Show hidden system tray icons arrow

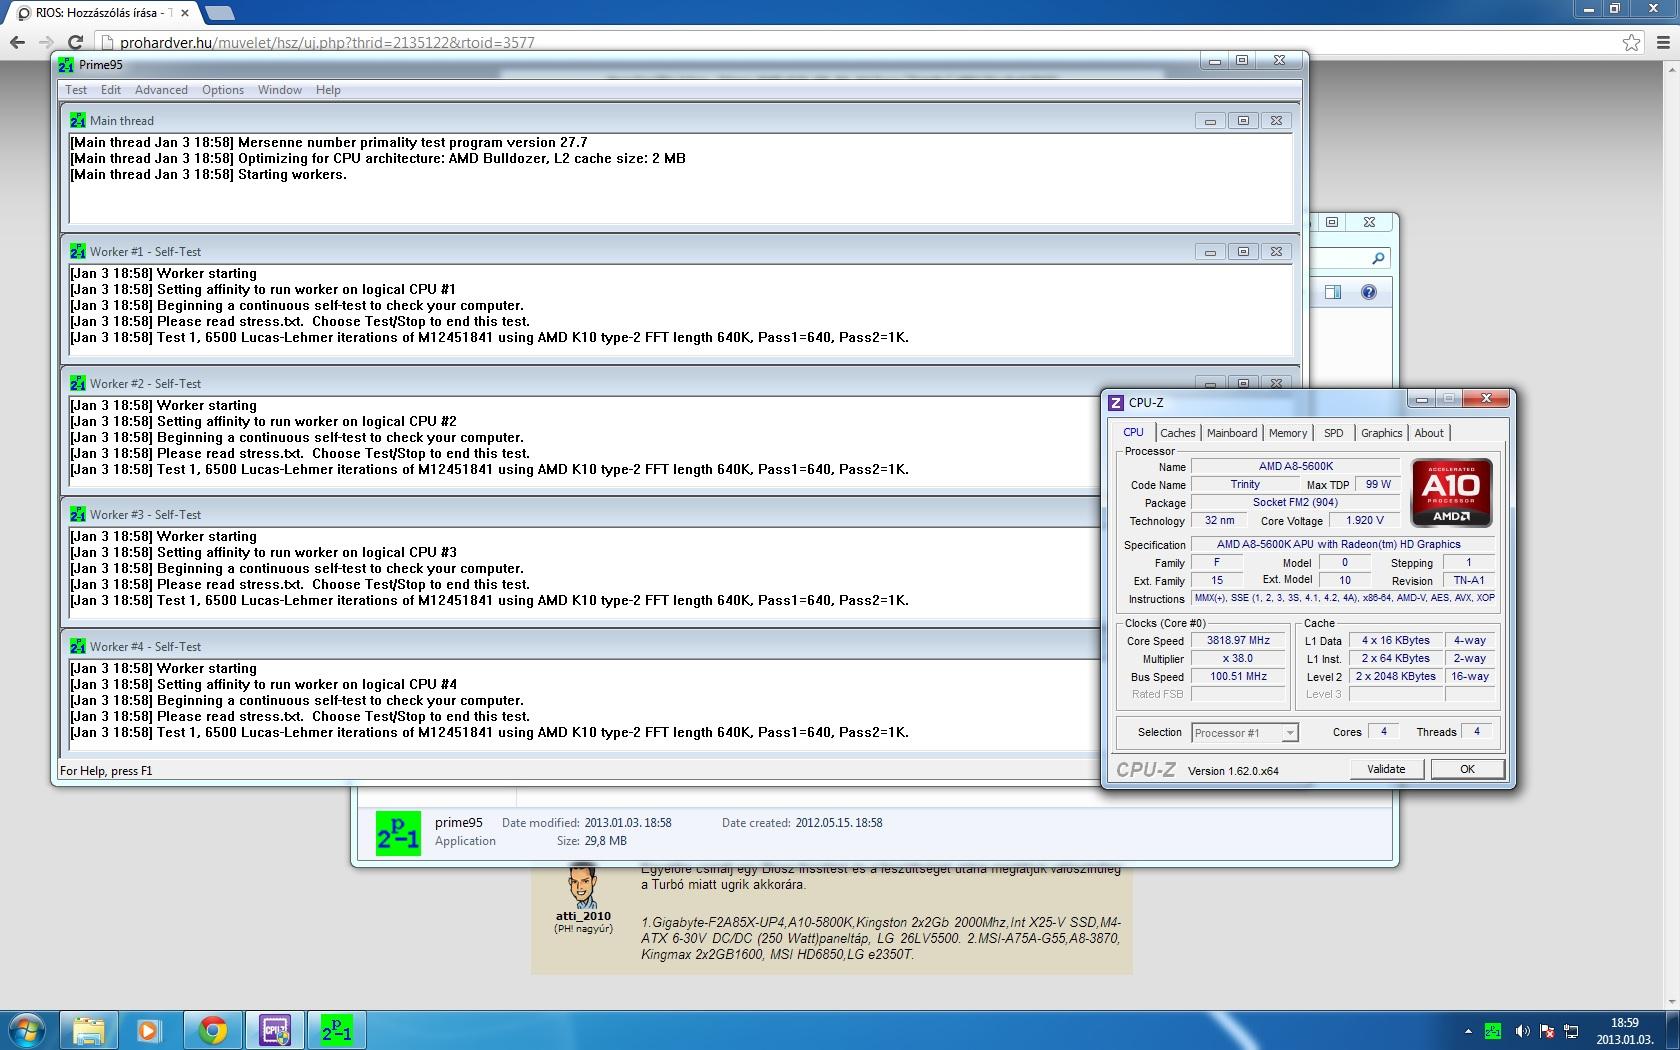pyautogui.click(x=1468, y=1031)
